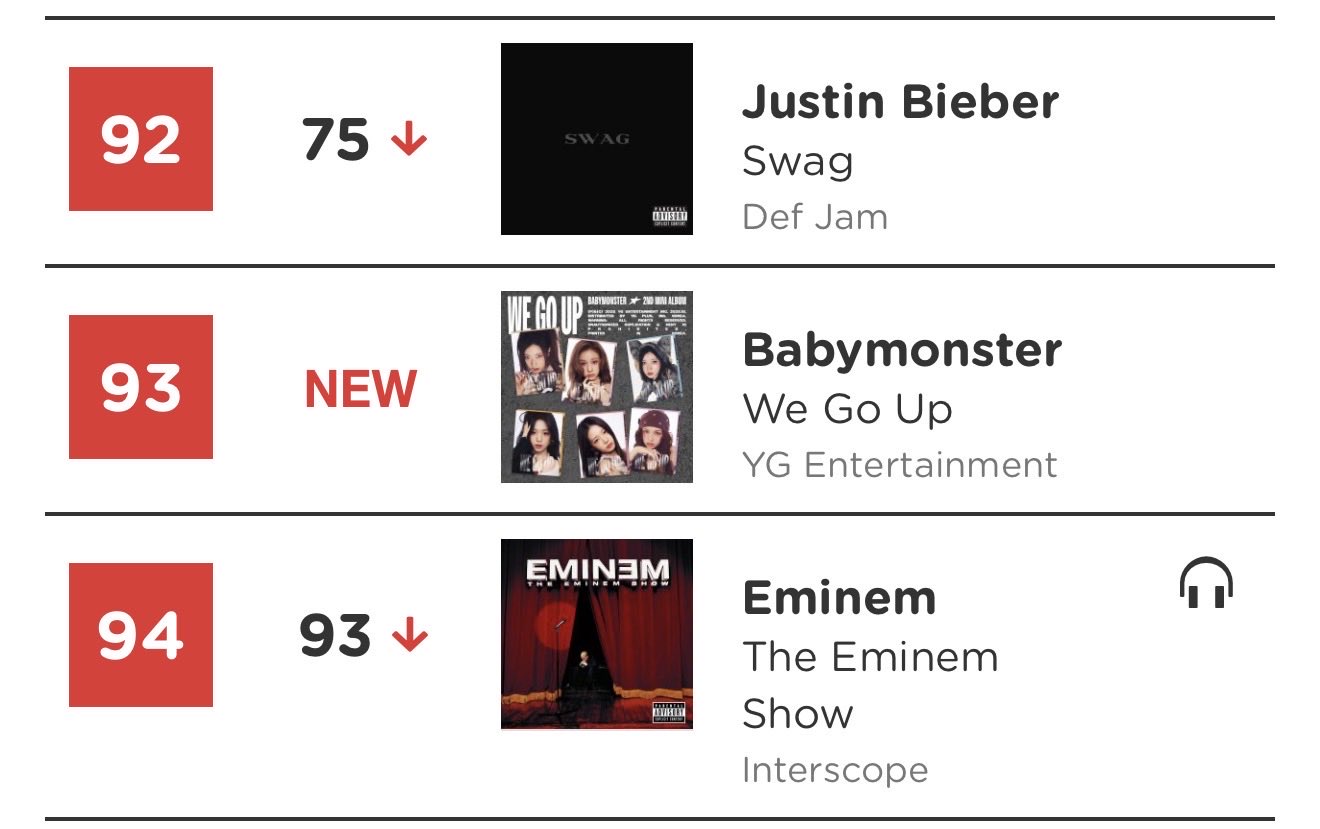Click the We Go Up title text
The height and width of the screenshot is (829, 1320).
coord(847,409)
